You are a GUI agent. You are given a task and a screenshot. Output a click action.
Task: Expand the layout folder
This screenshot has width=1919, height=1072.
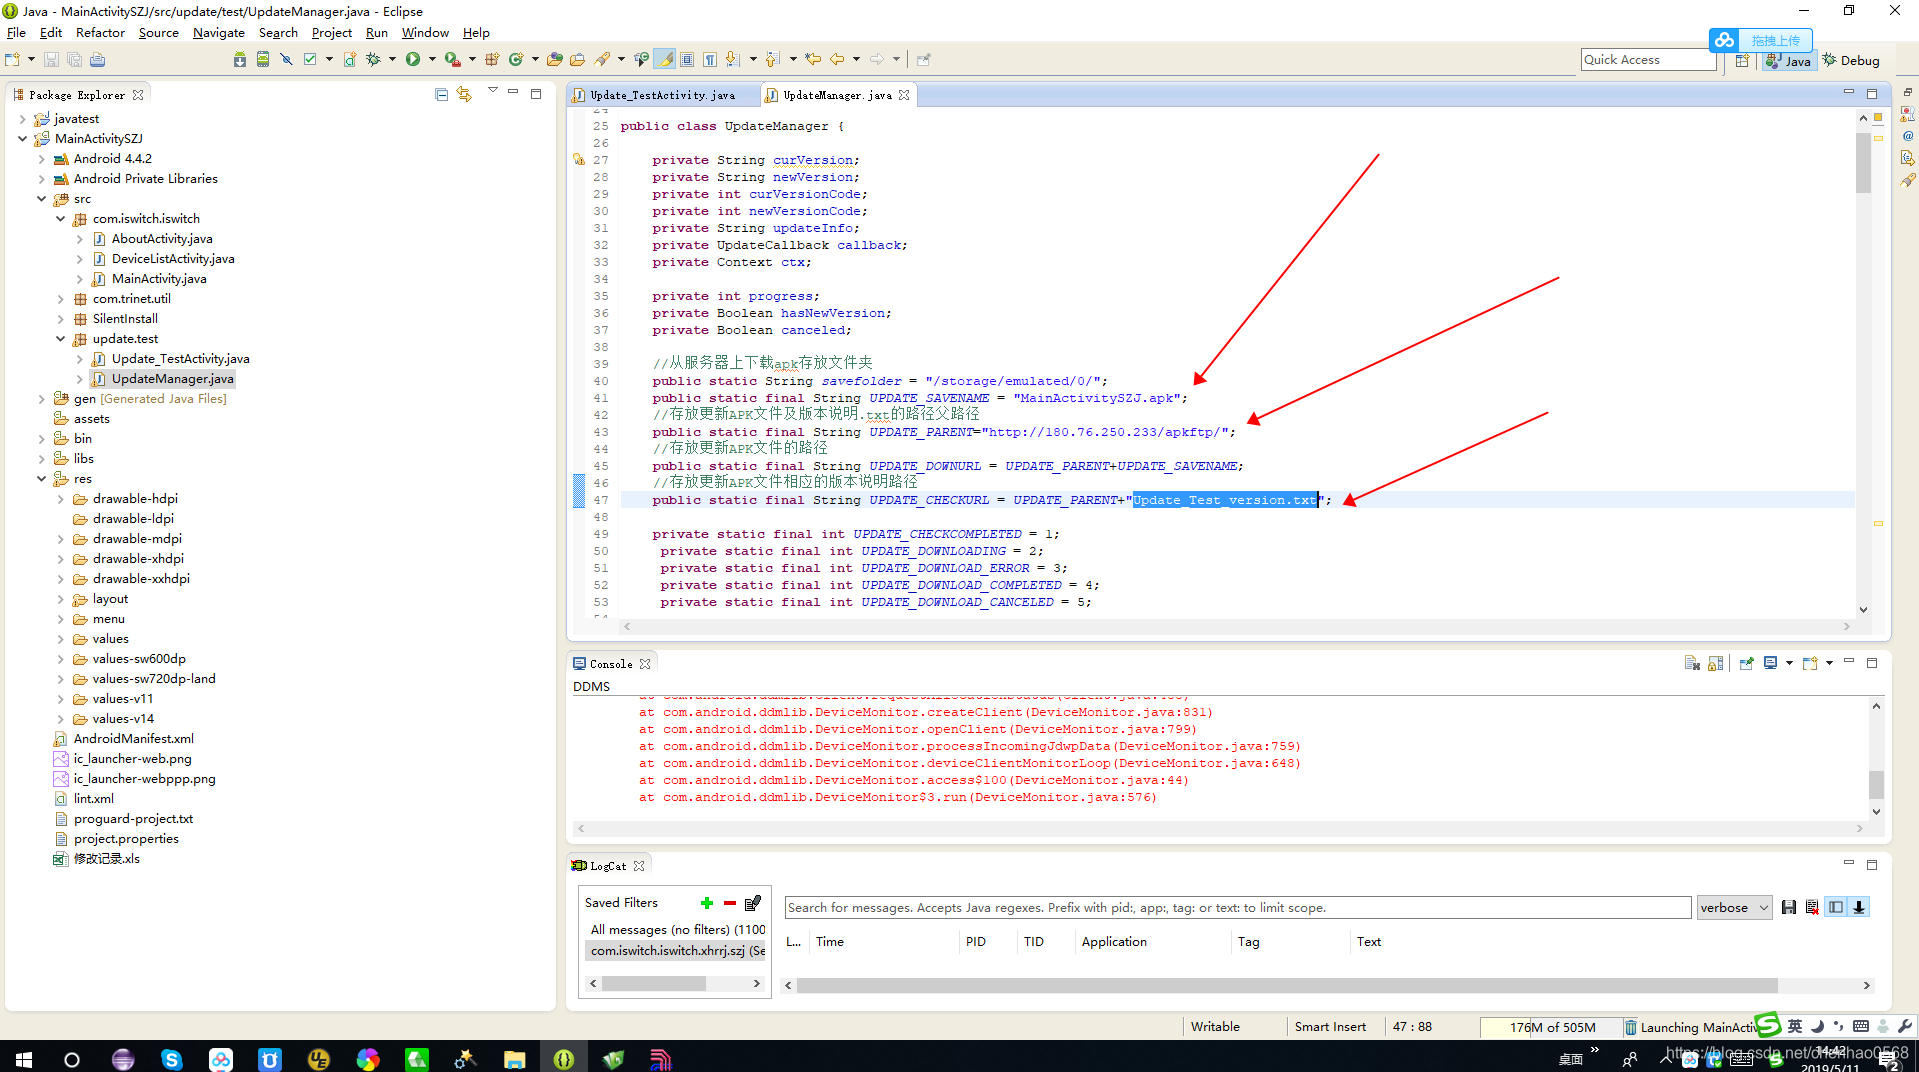click(60, 599)
